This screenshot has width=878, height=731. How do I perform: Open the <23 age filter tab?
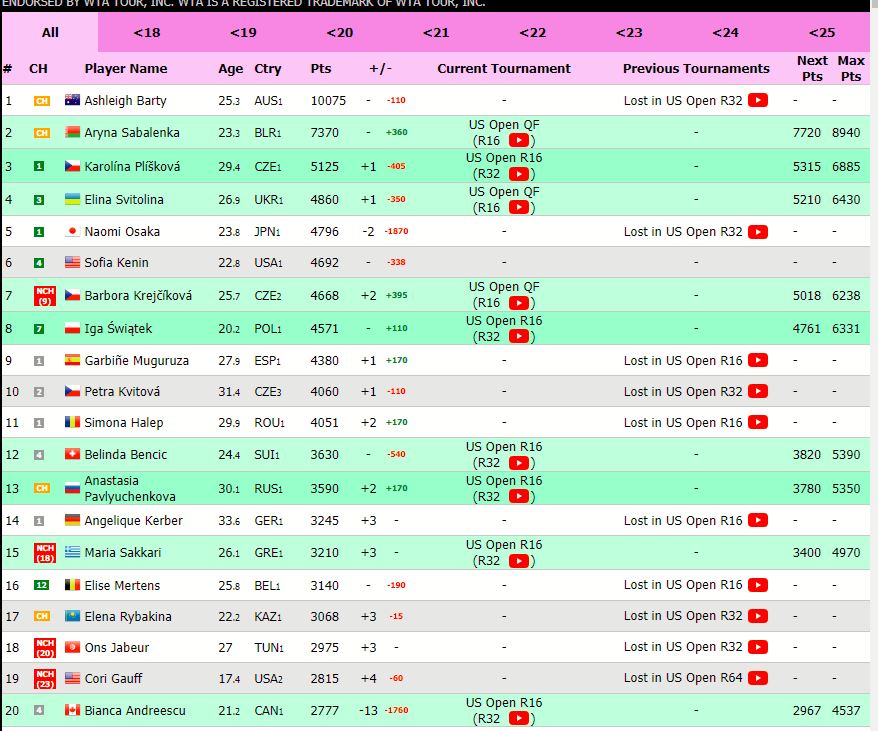click(x=629, y=32)
